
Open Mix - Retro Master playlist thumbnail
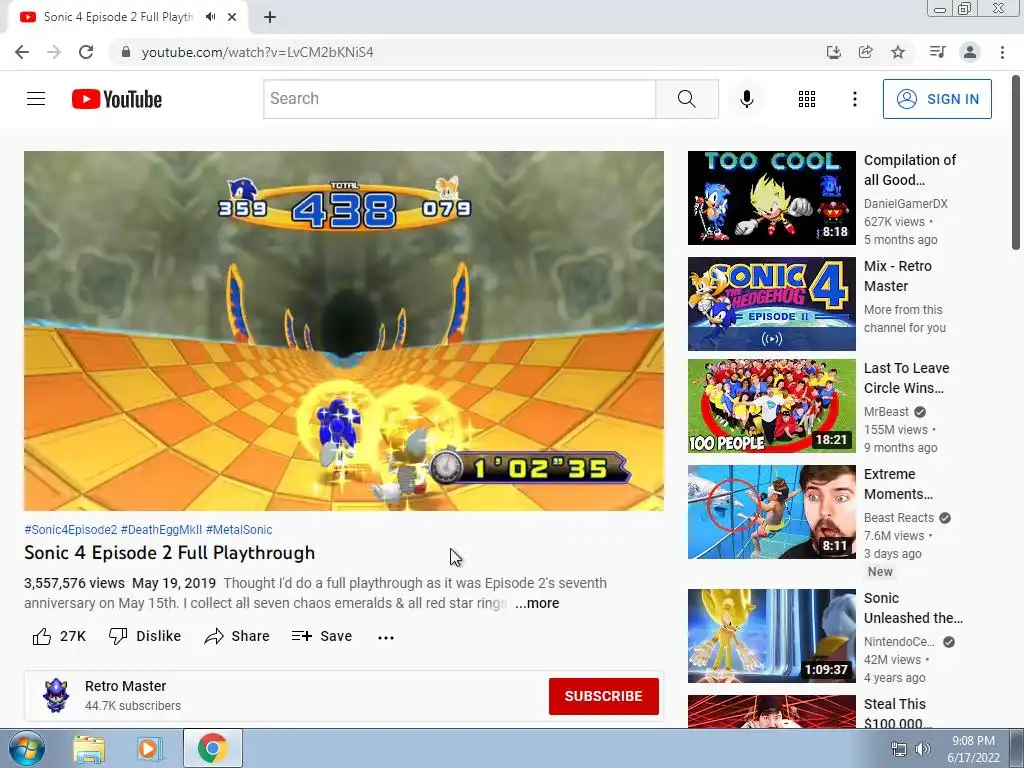(x=771, y=304)
